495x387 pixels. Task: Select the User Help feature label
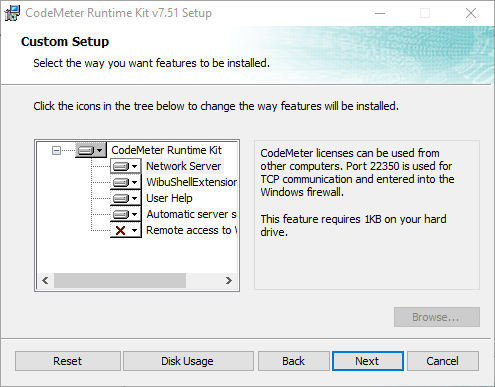point(169,198)
